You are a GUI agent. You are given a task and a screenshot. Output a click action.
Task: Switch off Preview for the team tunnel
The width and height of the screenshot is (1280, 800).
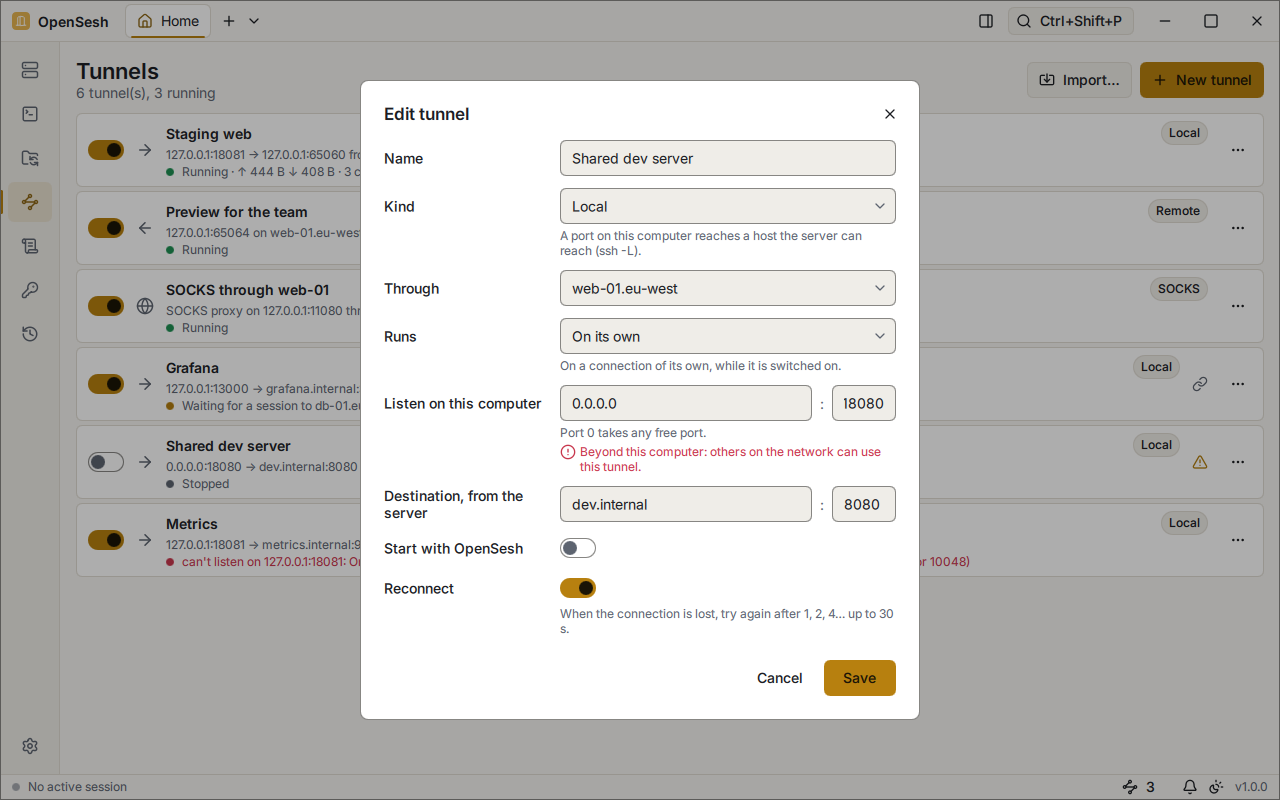click(x=106, y=228)
